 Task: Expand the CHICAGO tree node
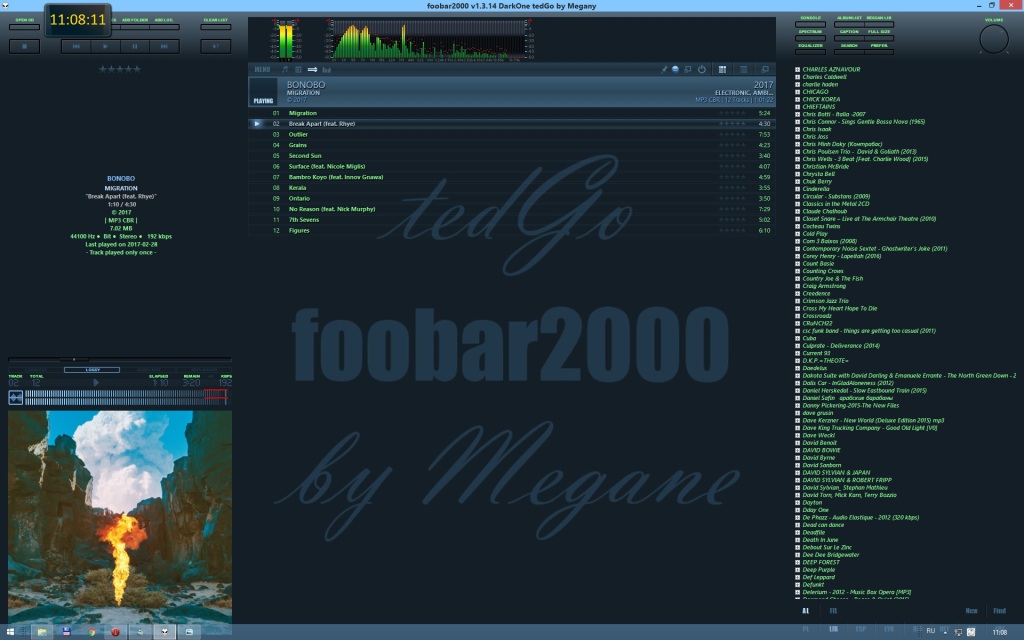click(797, 92)
